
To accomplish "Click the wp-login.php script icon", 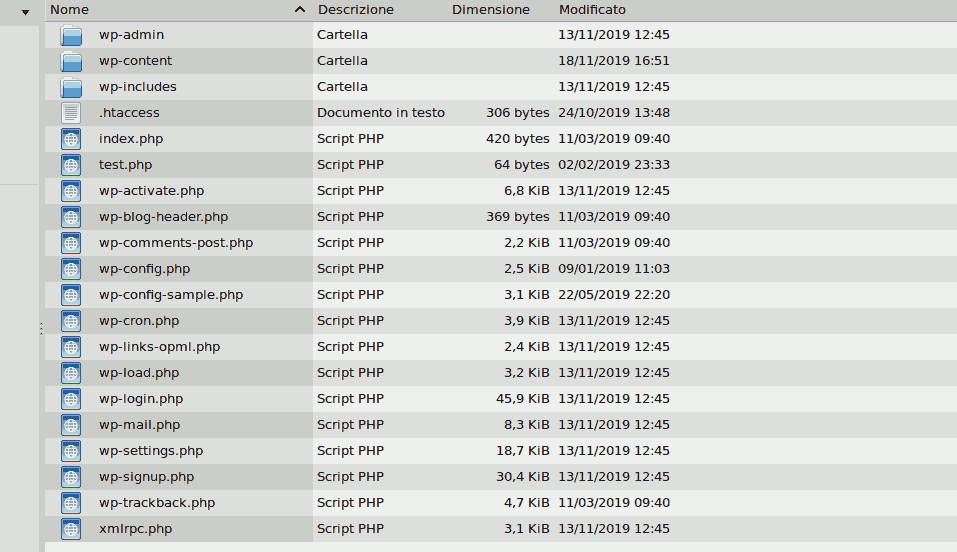I will pos(71,399).
